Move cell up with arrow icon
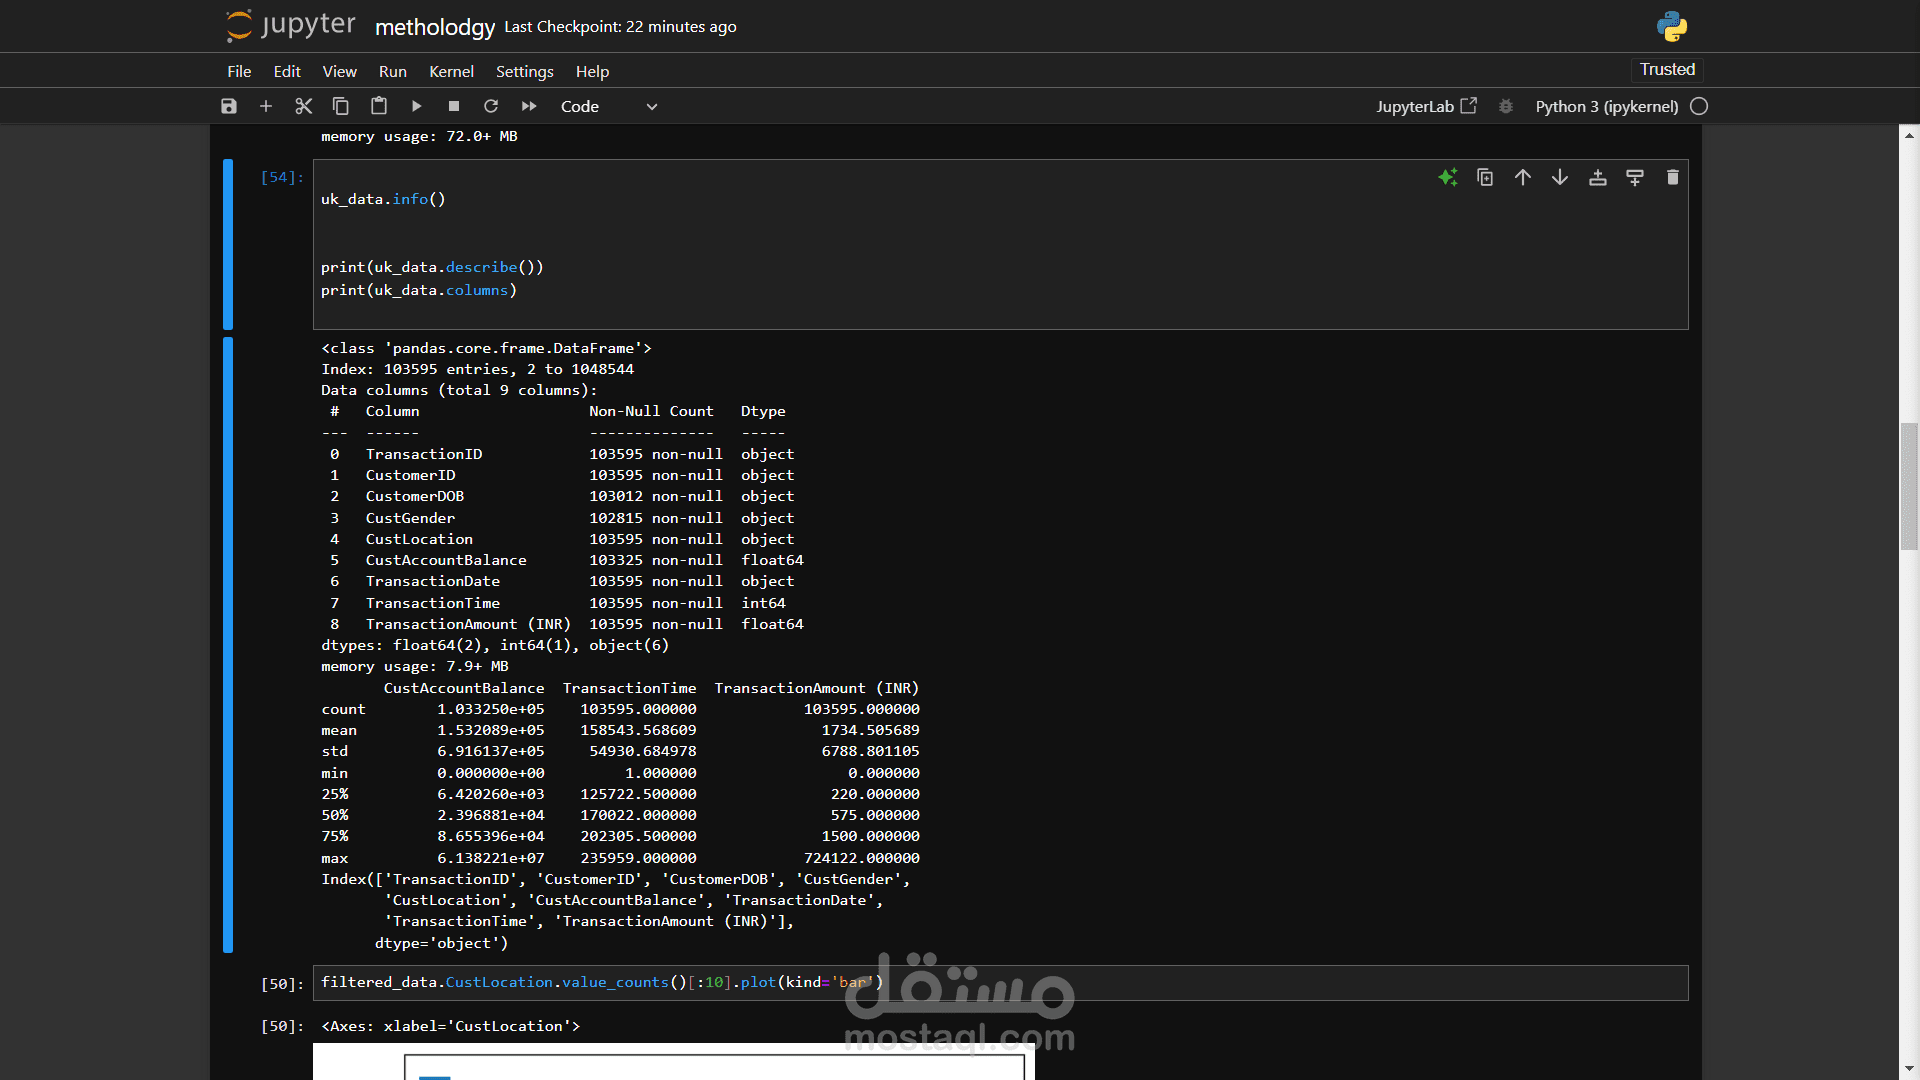Screen dimensions: 1920x1080 click(x=1522, y=177)
